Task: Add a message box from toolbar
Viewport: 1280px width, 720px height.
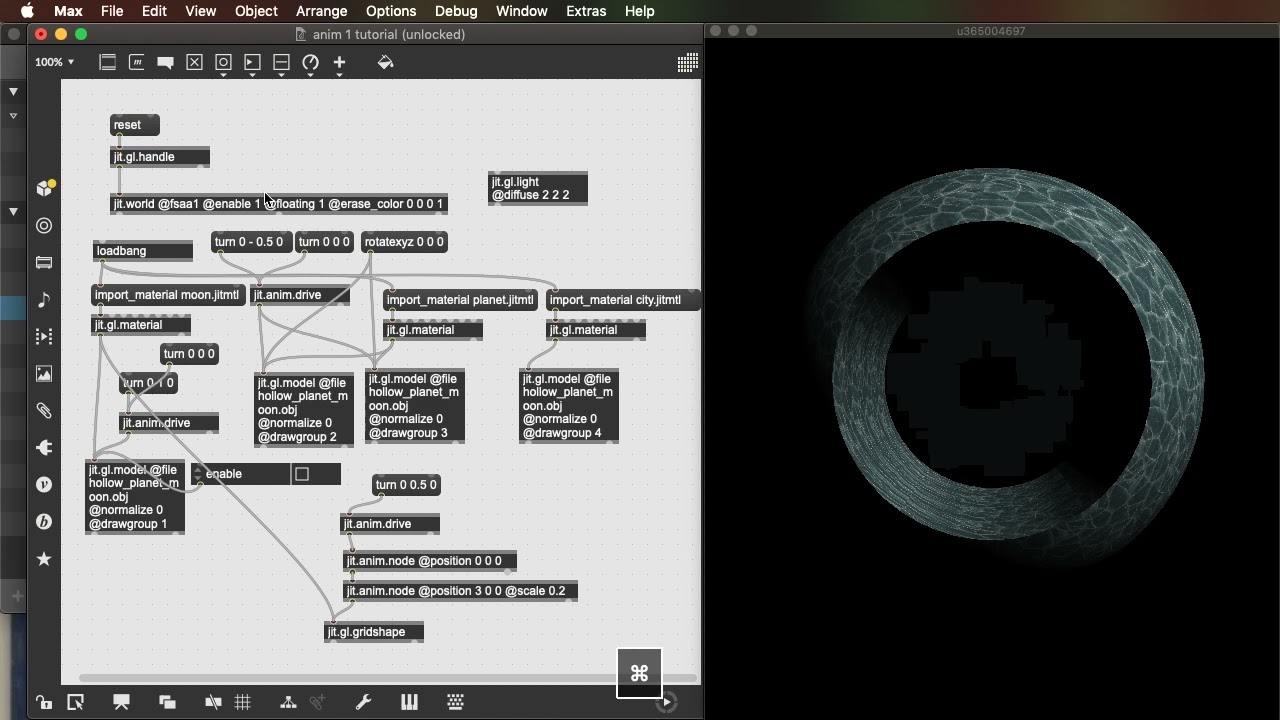Action: (x=136, y=63)
